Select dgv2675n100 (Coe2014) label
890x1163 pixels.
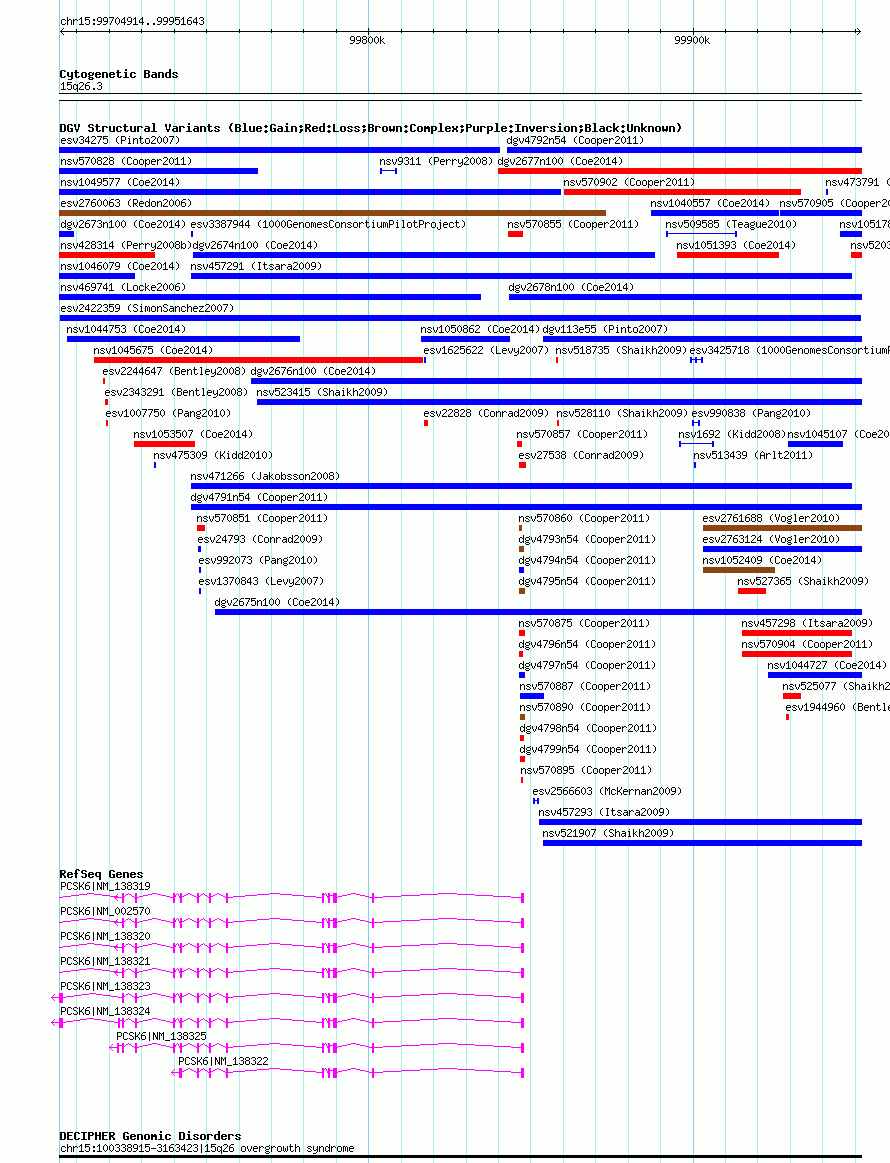tap(277, 602)
